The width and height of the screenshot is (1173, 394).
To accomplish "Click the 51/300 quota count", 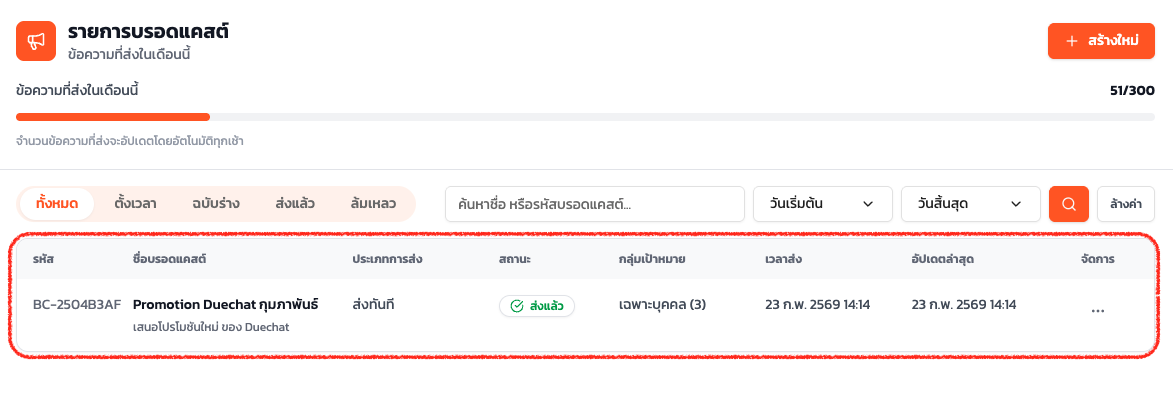I will [x=1133, y=91].
